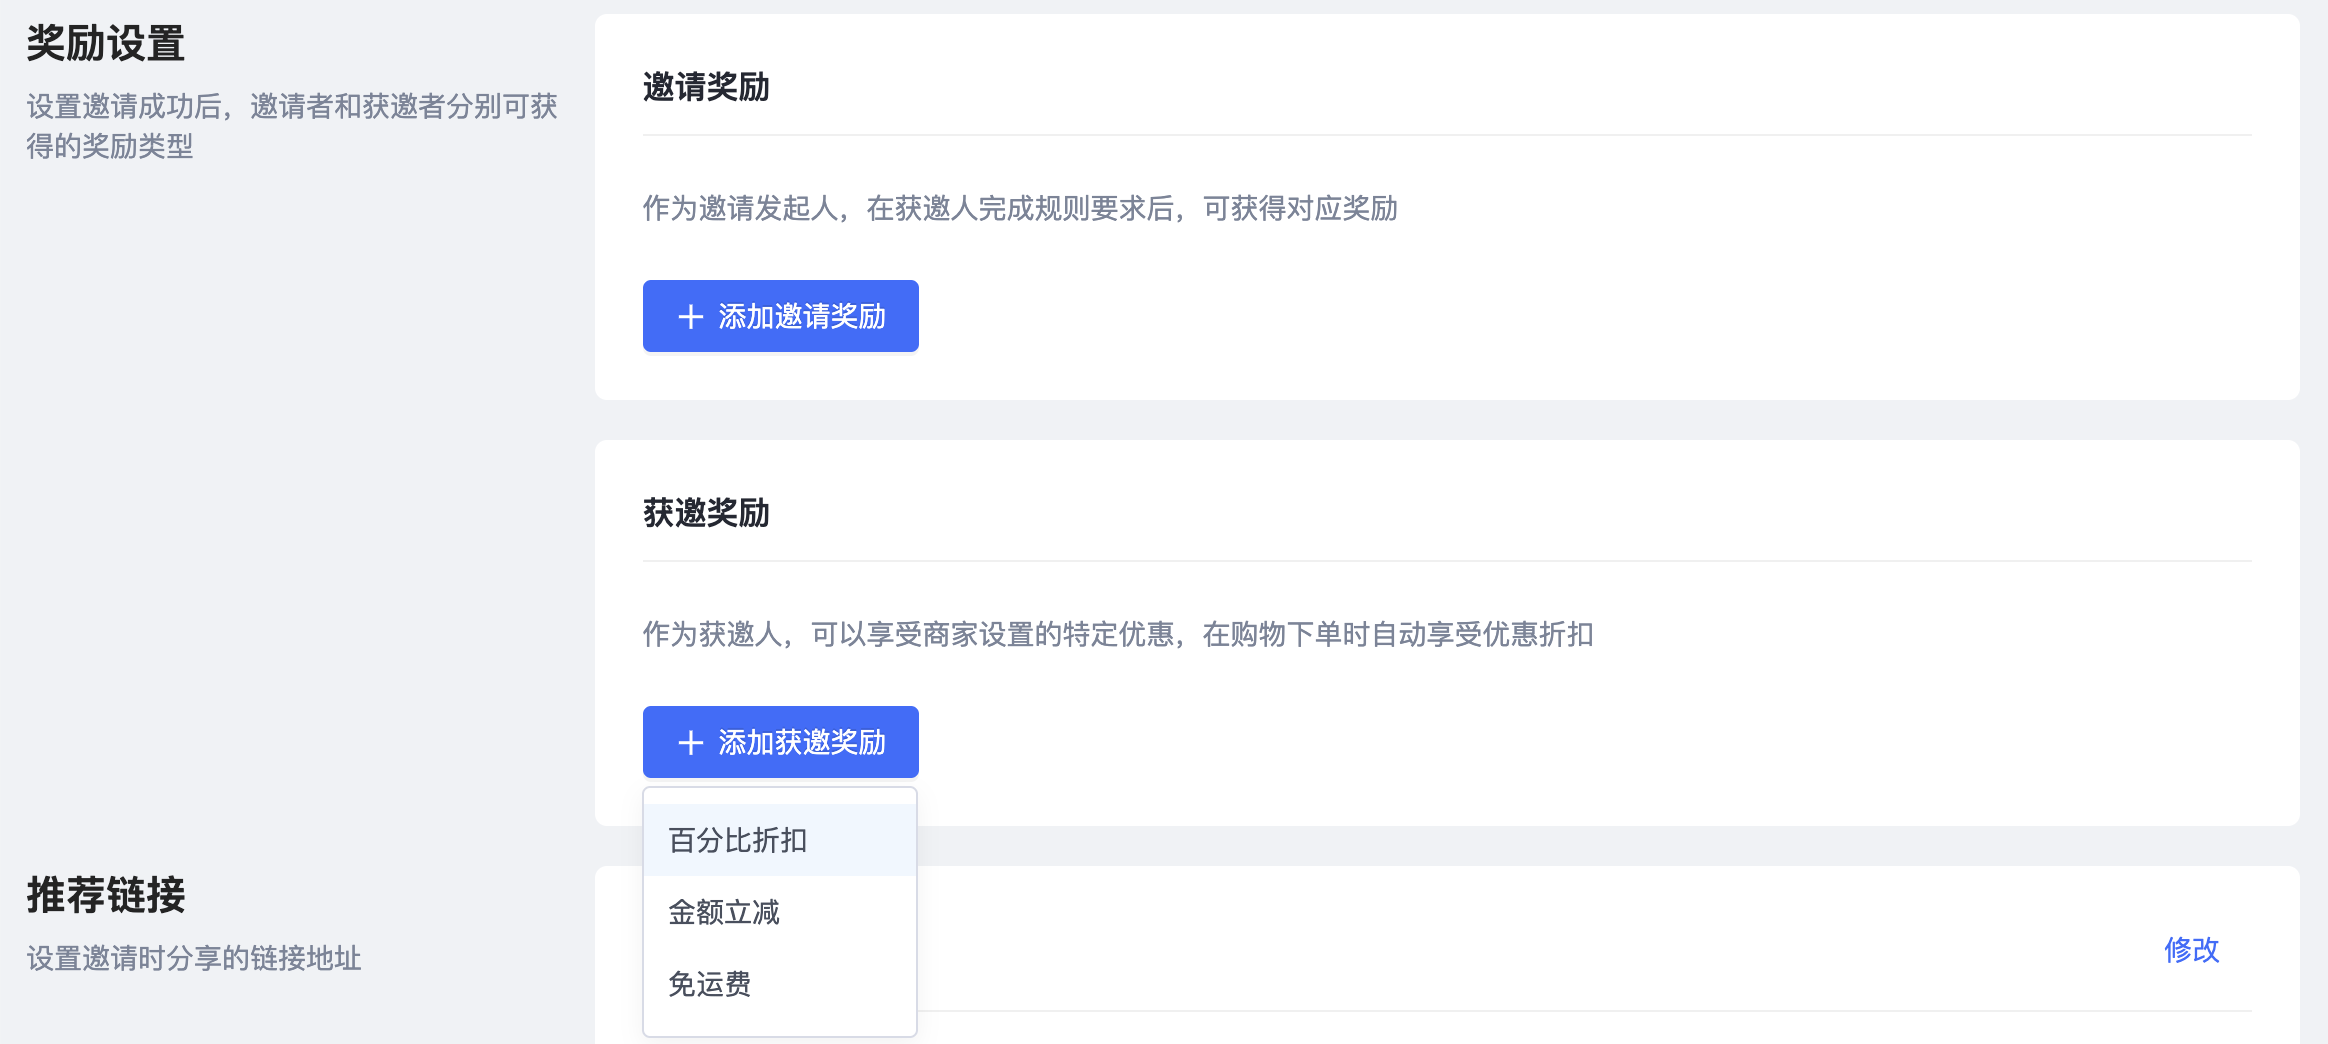Click the 奖励设置 section heading
Screen dimensions: 2328x1044
coord(106,44)
